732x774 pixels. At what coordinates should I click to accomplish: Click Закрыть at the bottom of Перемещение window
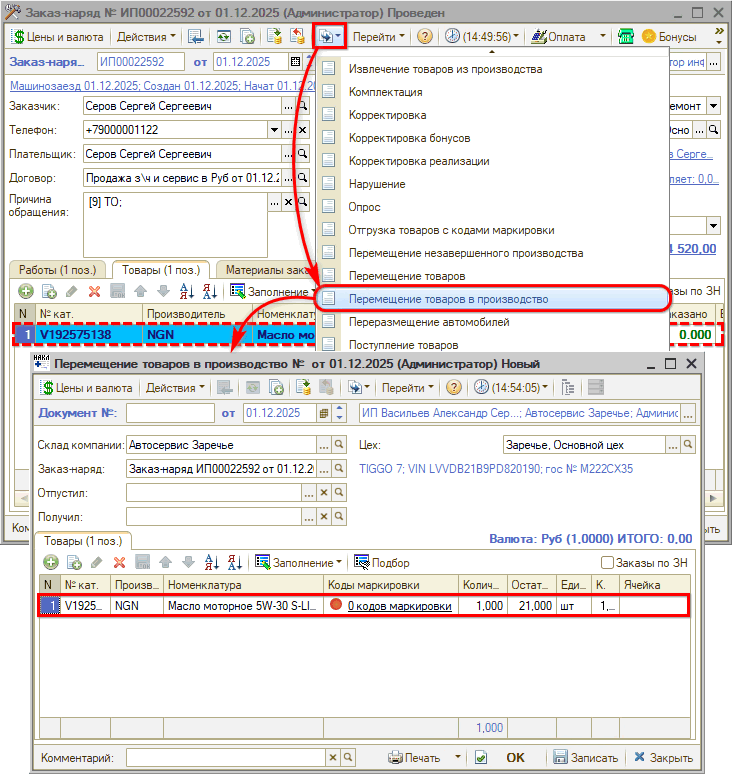point(663,758)
